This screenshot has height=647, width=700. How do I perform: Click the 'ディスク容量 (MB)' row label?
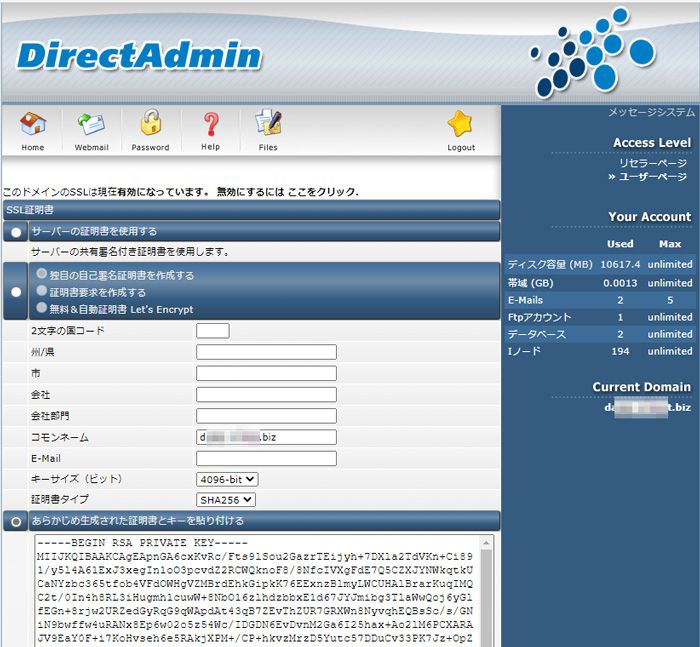(550, 264)
